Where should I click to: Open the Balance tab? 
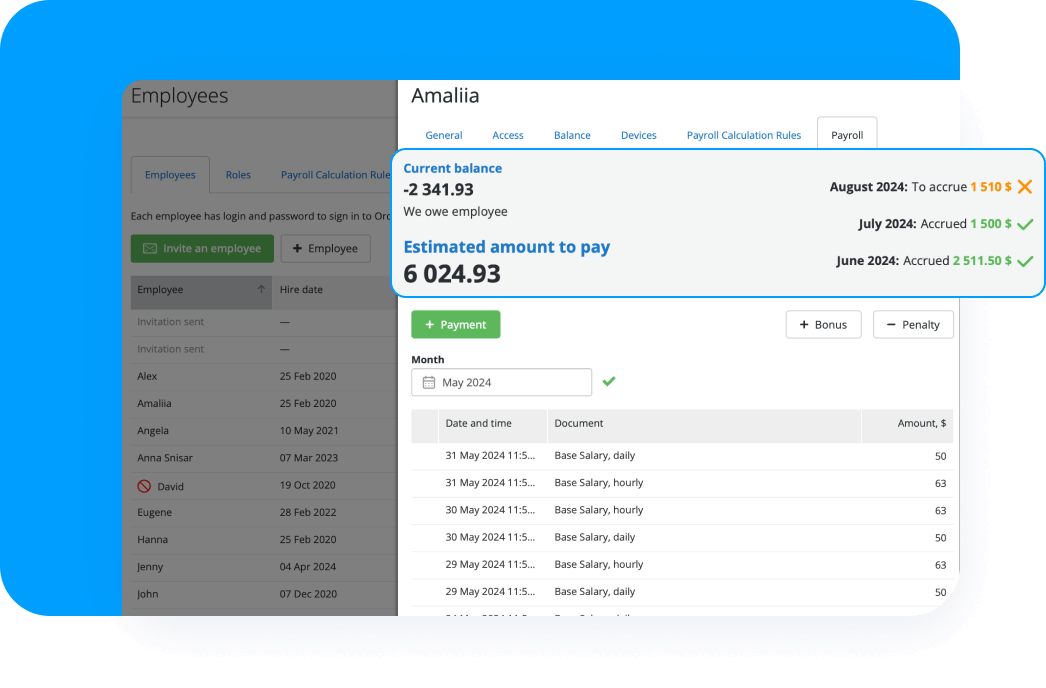click(x=572, y=135)
